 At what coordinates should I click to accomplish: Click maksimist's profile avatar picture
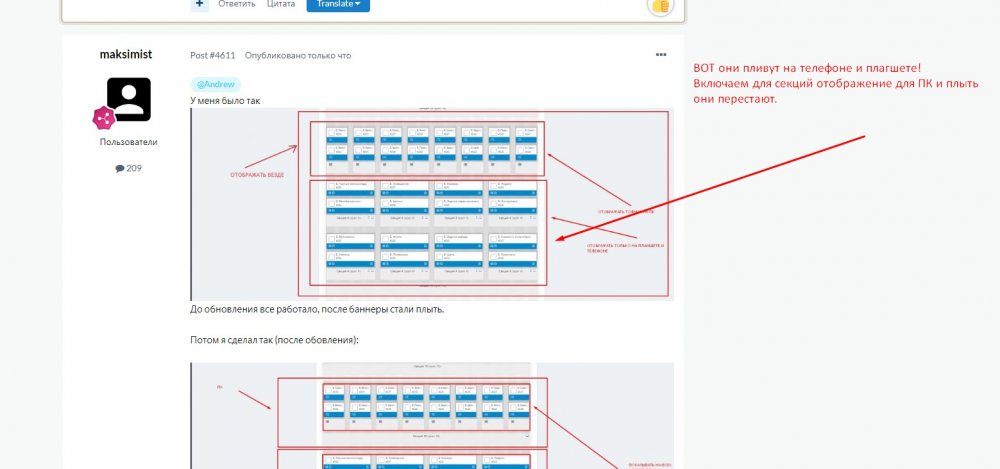click(128, 99)
